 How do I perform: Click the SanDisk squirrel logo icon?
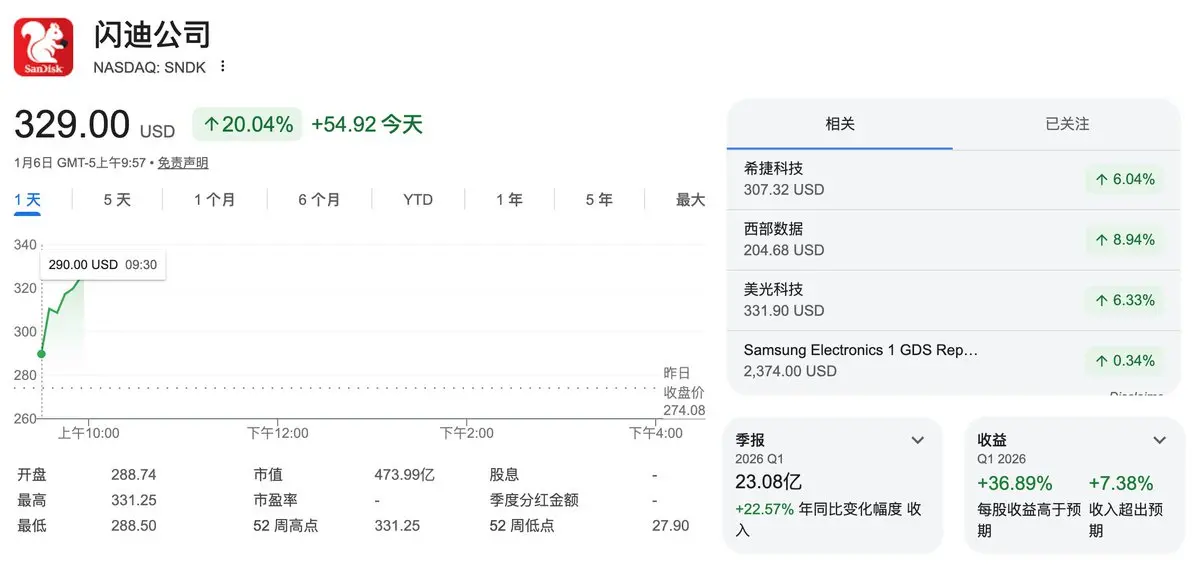point(43,47)
